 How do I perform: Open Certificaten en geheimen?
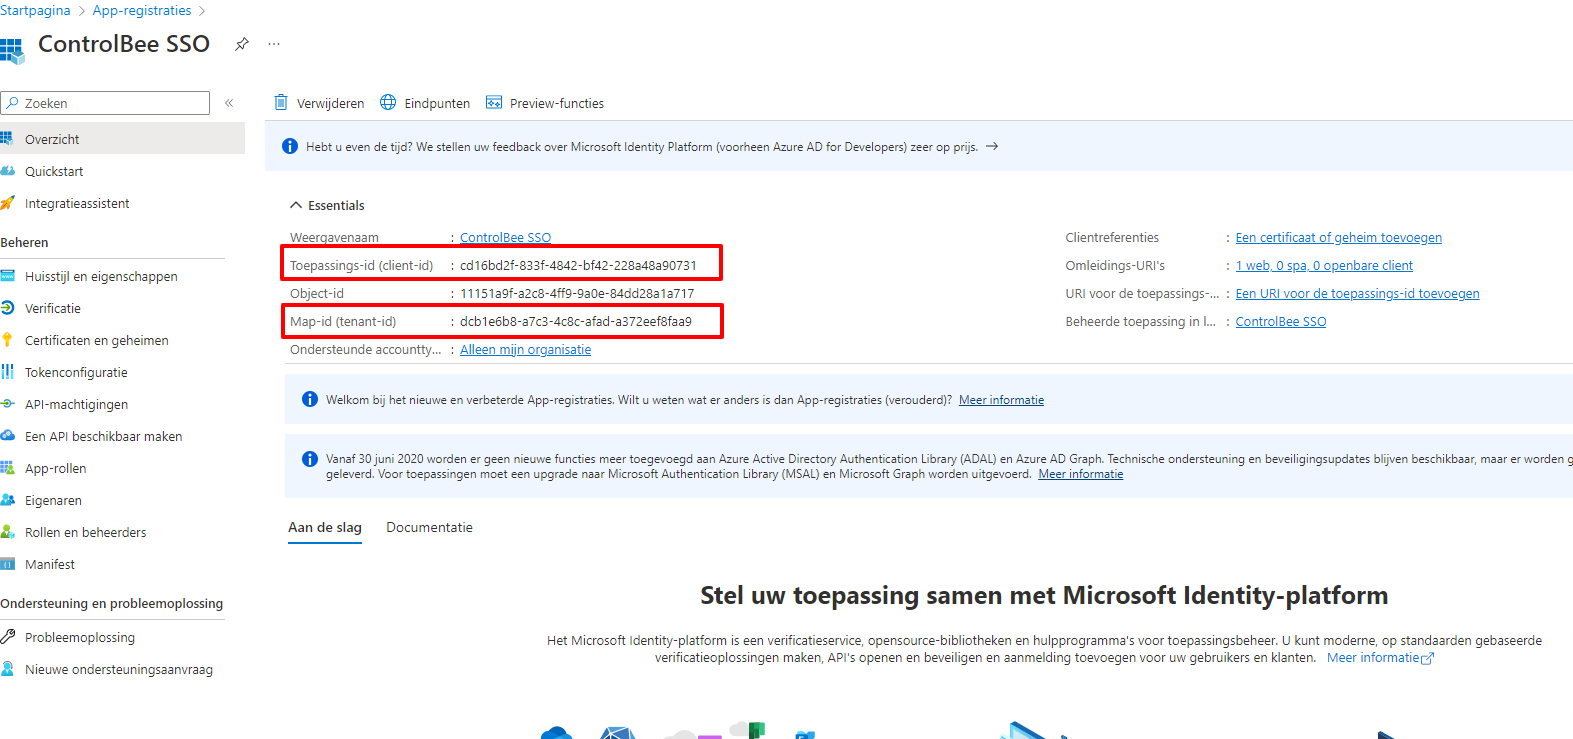point(97,340)
